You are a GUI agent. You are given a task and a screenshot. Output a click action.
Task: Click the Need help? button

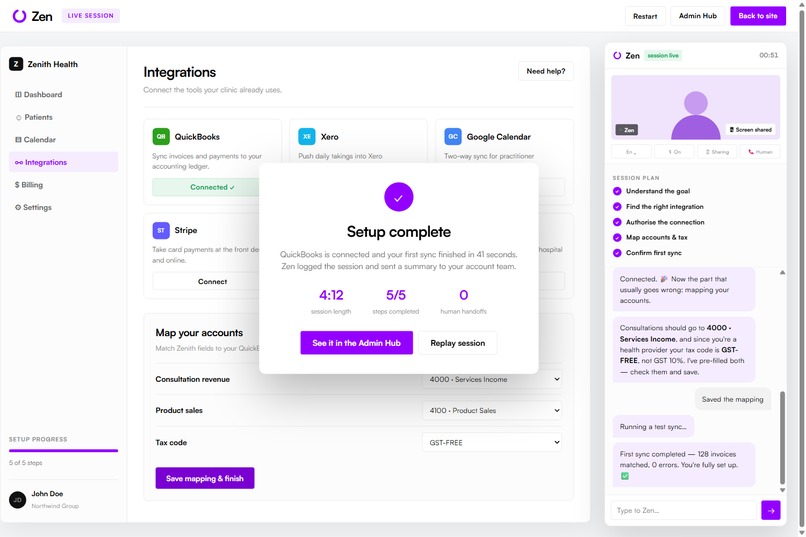click(545, 71)
